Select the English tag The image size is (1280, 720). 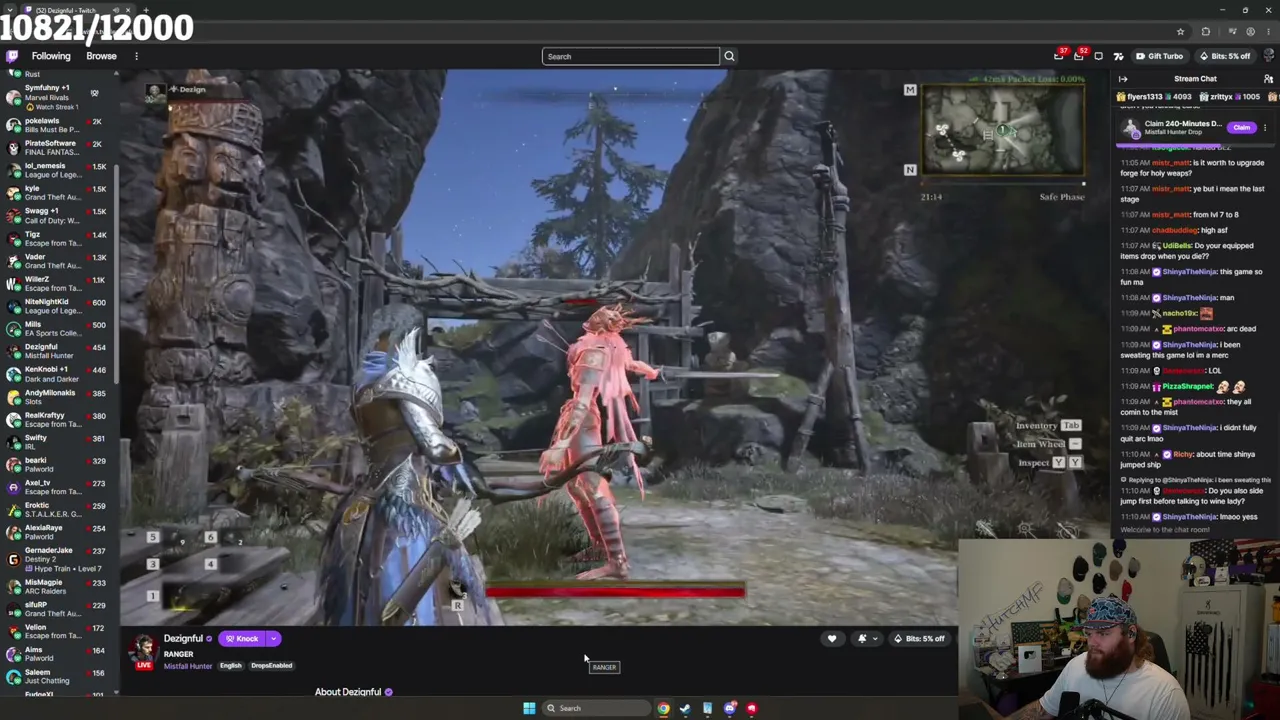pyautogui.click(x=230, y=666)
